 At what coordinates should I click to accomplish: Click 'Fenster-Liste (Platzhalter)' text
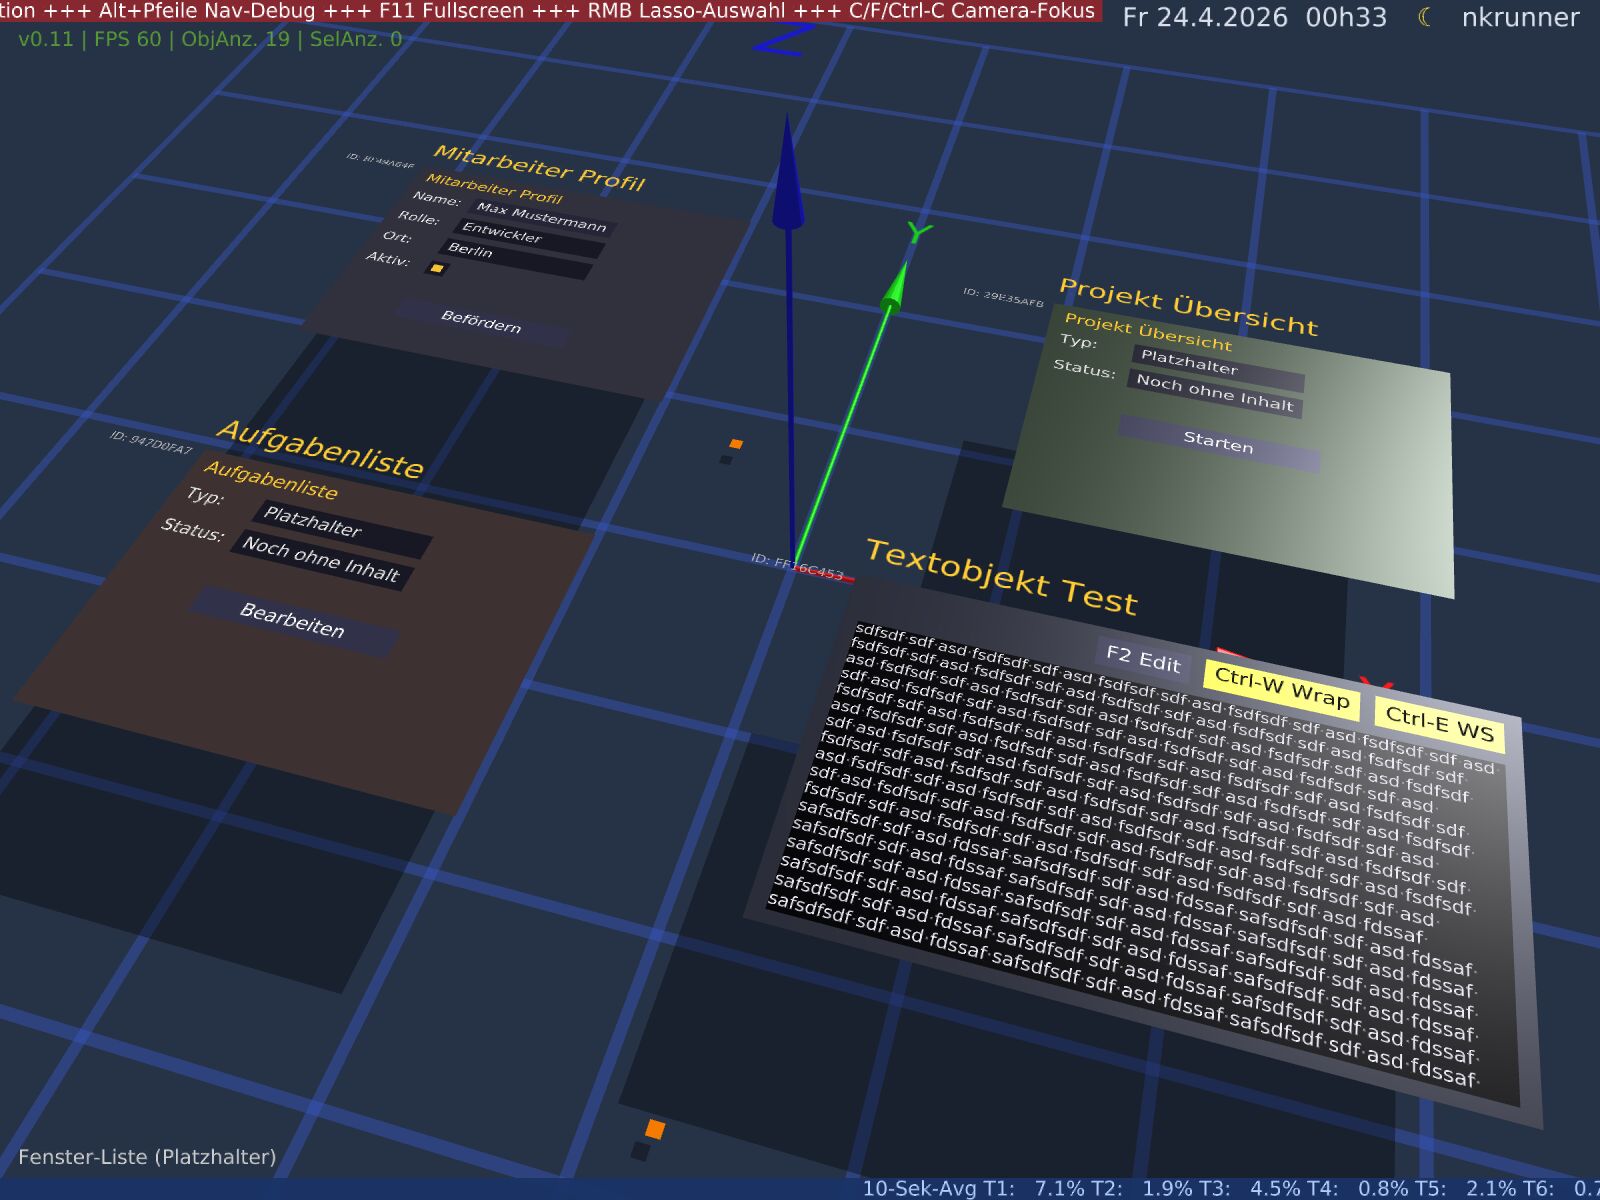[147, 1157]
